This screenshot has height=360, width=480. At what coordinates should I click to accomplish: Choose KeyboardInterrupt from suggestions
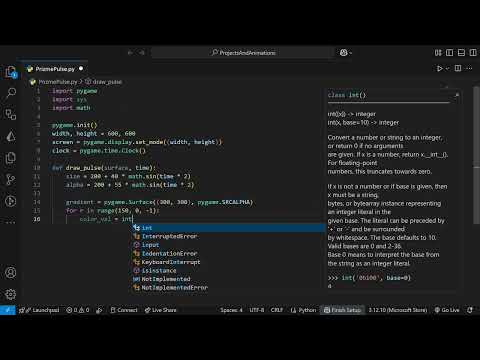tap(229, 262)
